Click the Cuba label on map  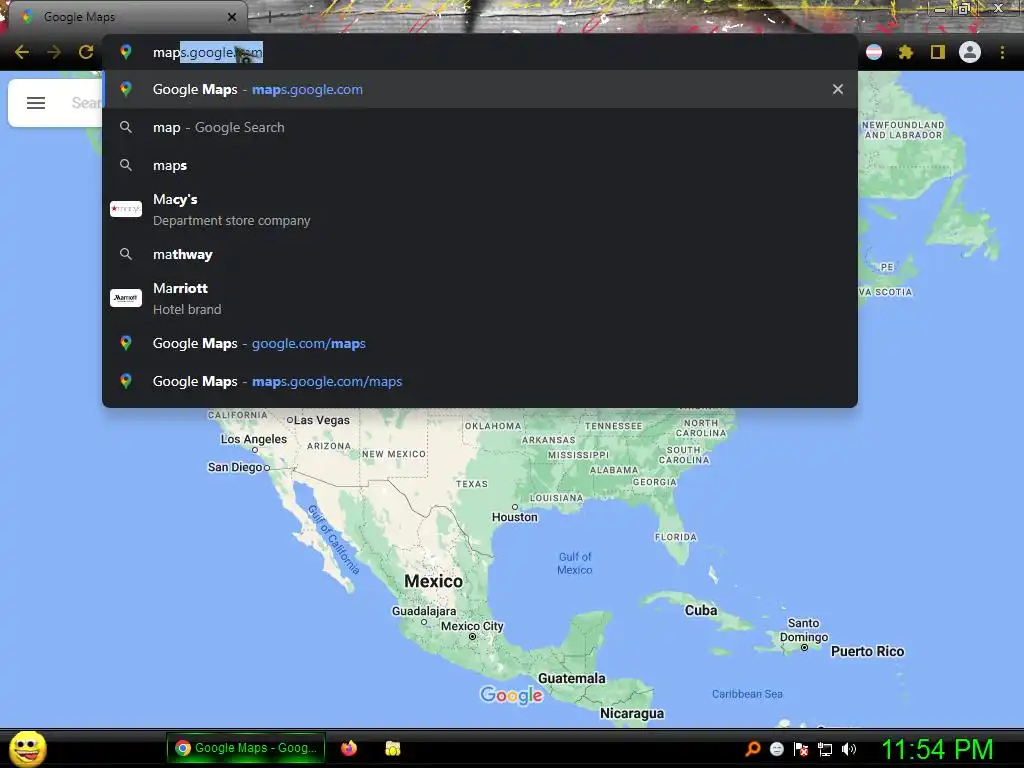(x=701, y=611)
